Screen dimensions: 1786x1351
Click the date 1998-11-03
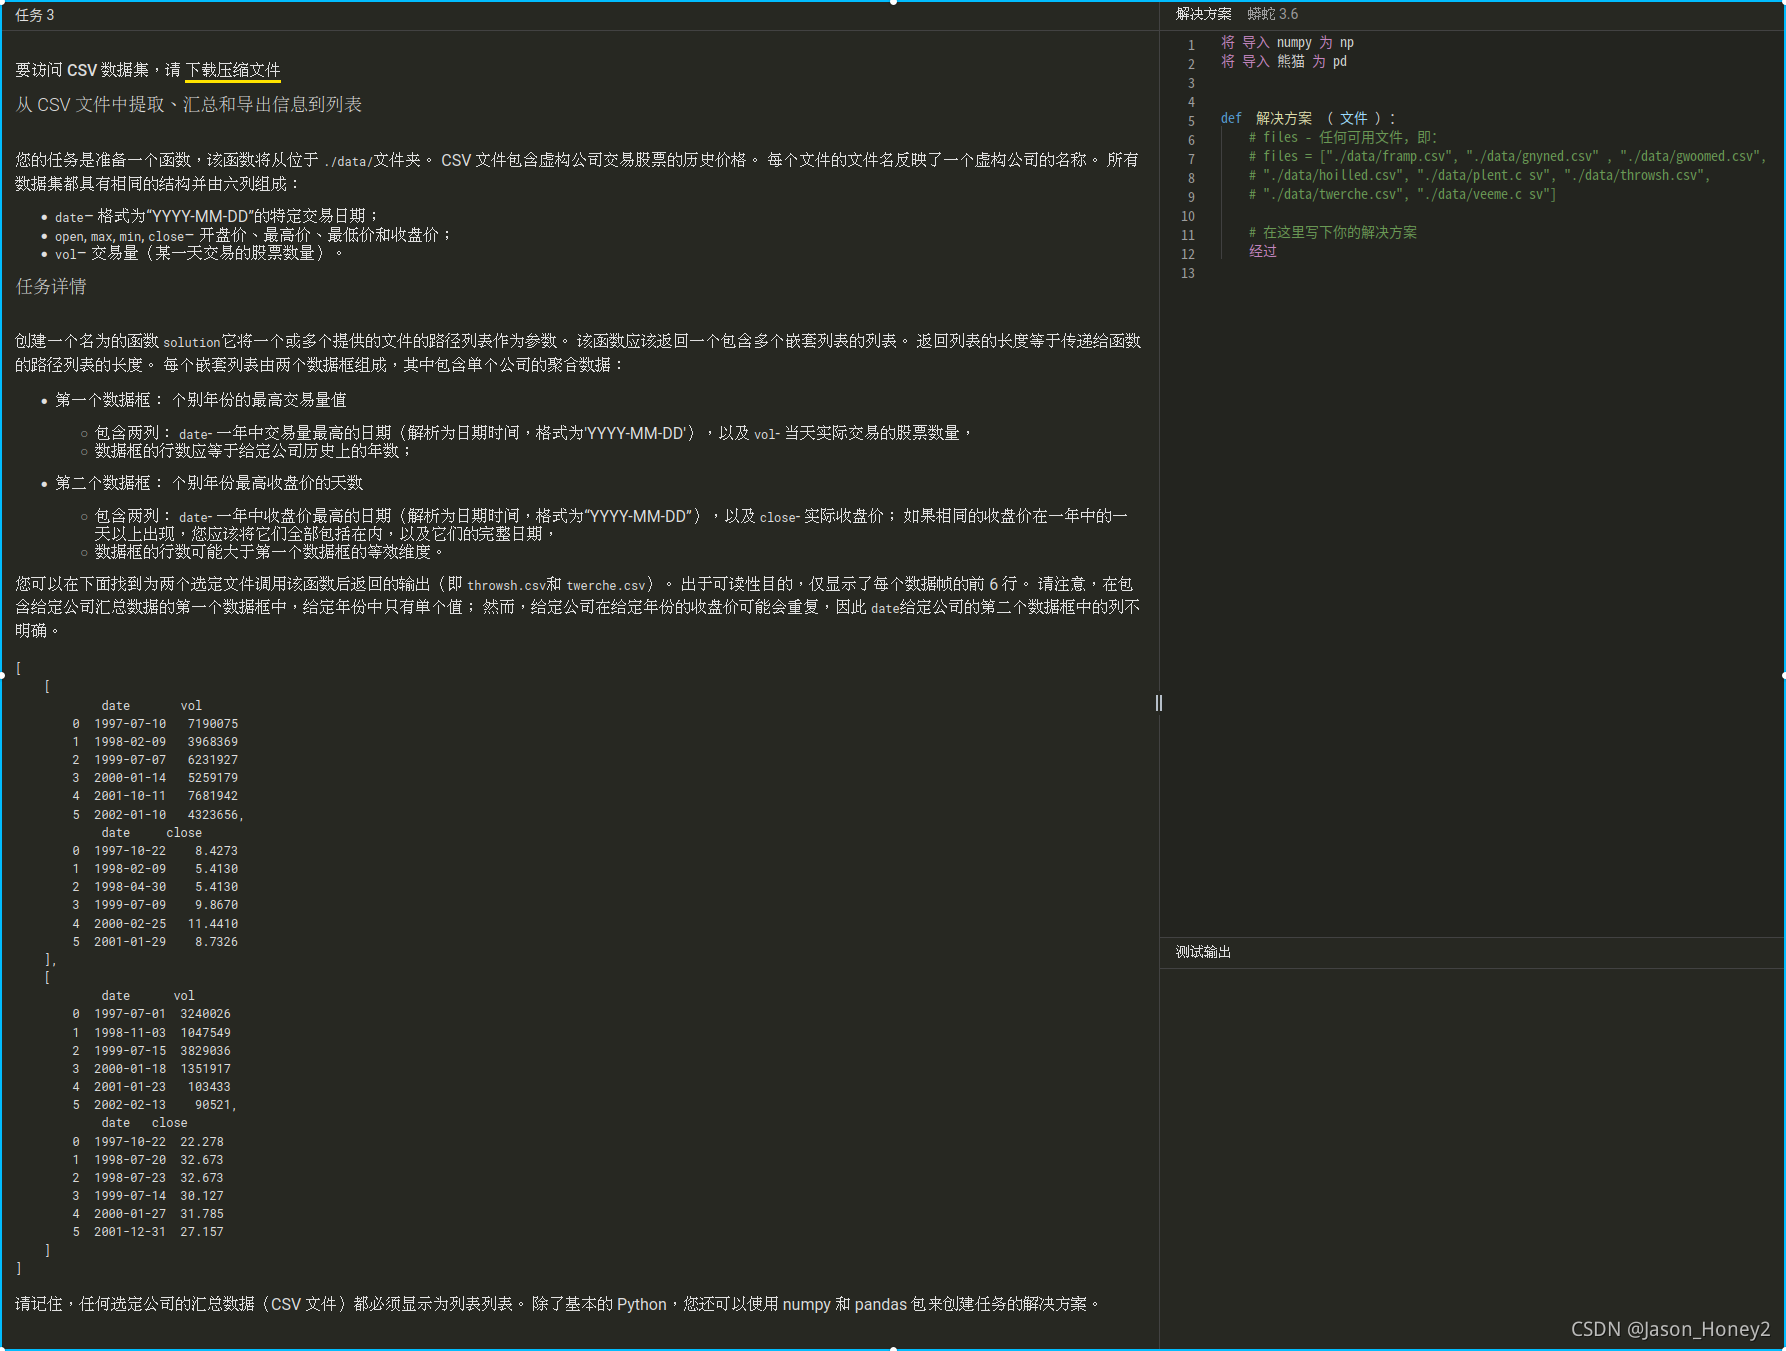(130, 1033)
